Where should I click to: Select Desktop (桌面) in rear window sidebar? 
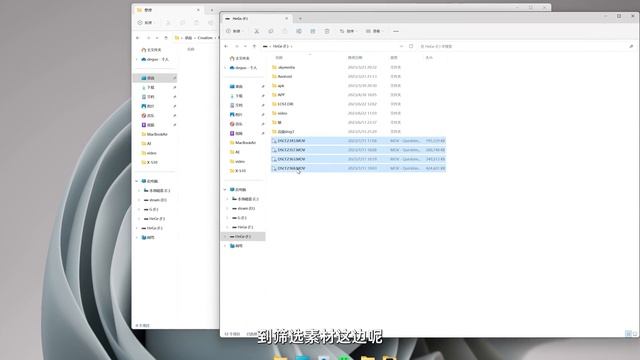click(155, 78)
